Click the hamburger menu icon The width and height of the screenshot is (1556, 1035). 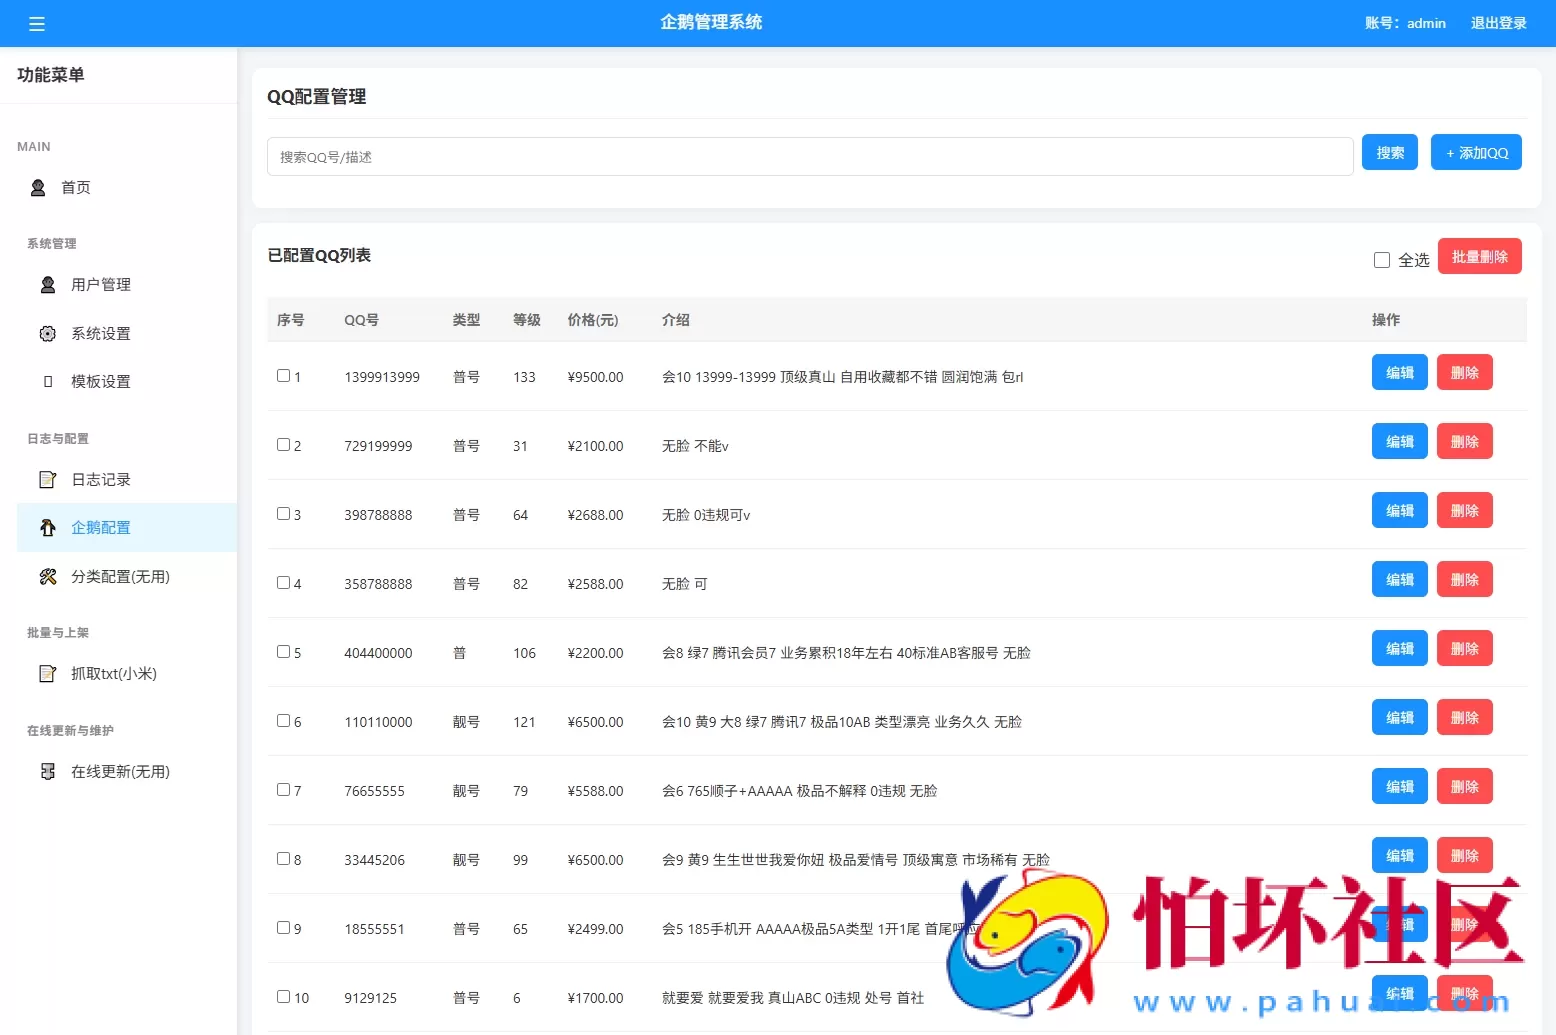pyautogui.click(x=37, y=23)
